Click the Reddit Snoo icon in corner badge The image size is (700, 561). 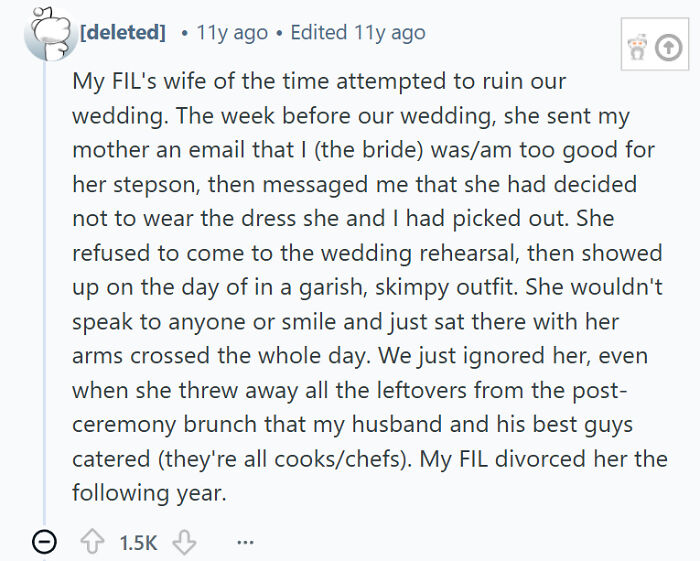point(639,47)
